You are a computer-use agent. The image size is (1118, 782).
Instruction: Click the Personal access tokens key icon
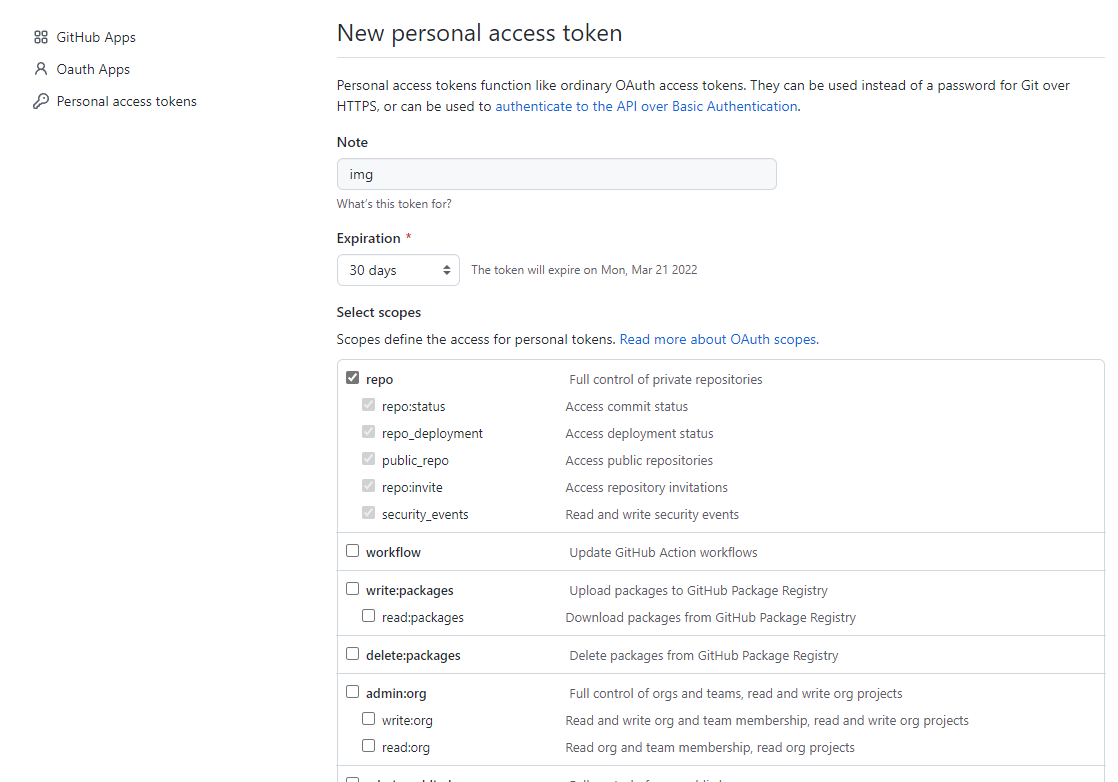click(x=41, y=101)
